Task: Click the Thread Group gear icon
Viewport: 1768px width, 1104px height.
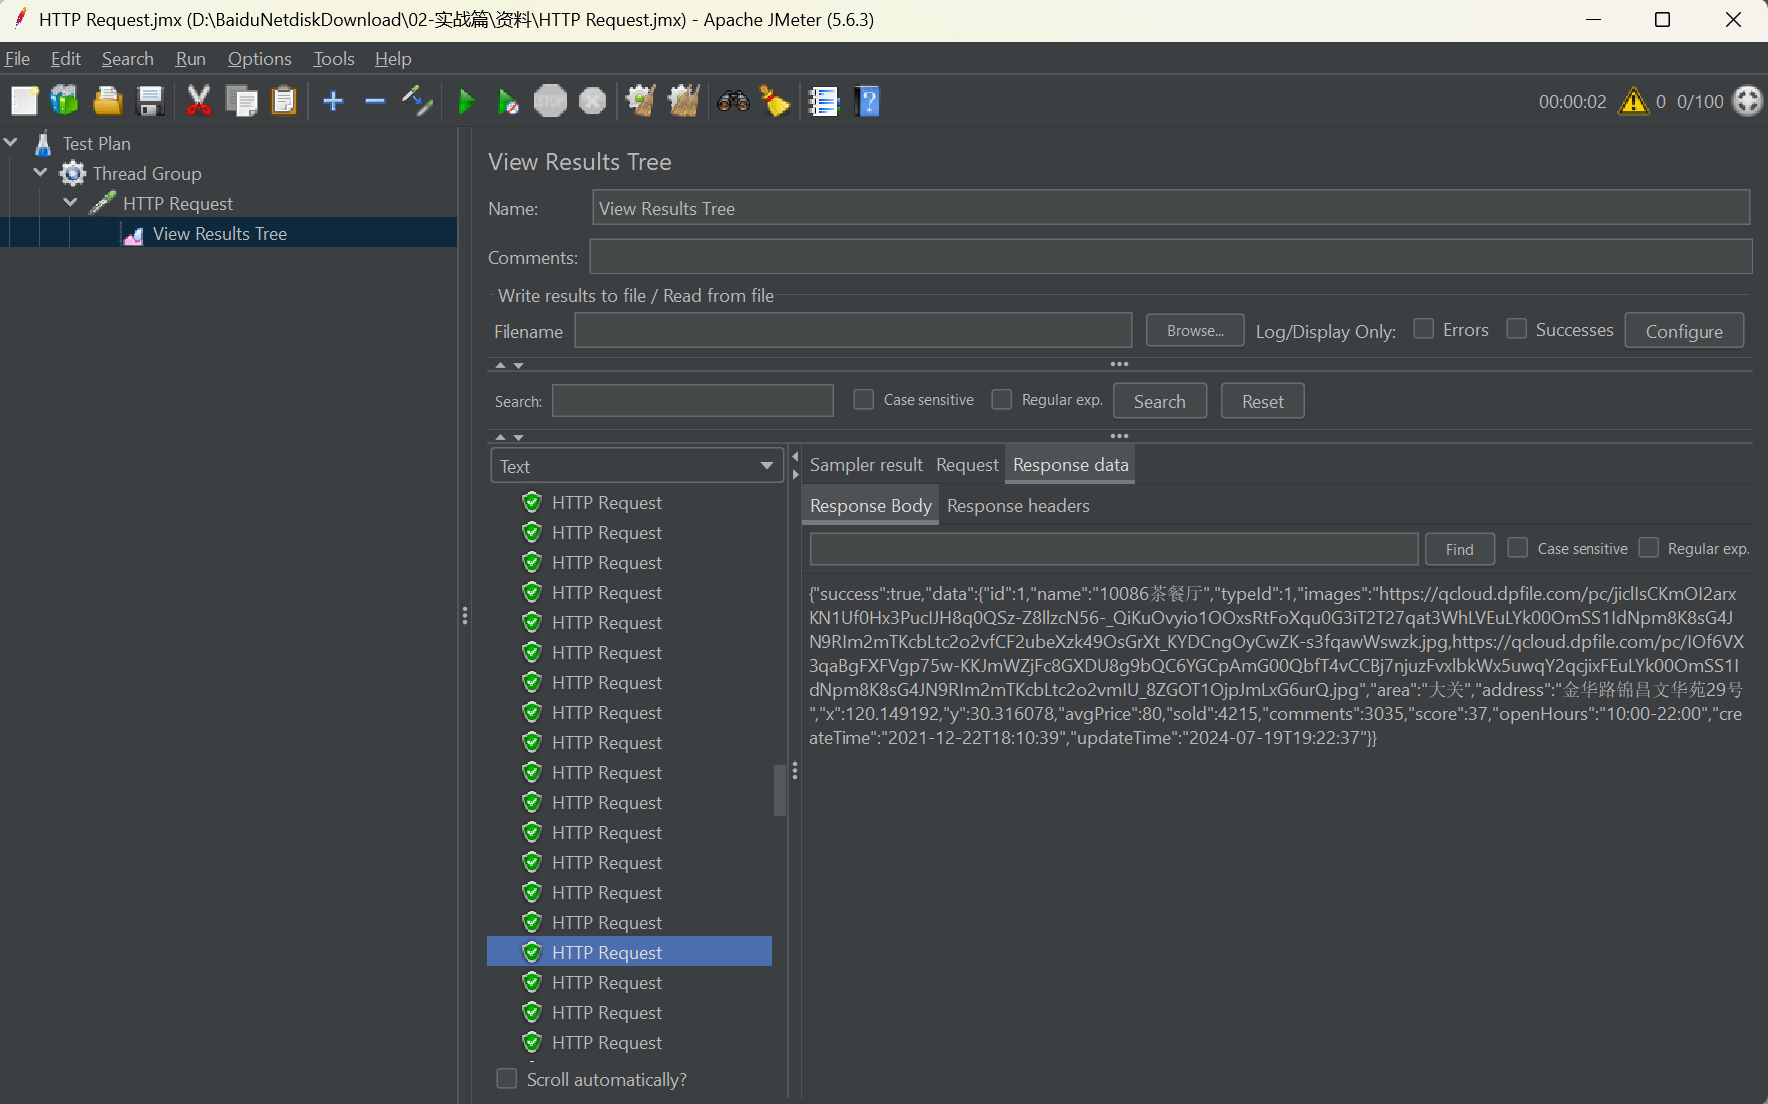Action: coord(73,174)
